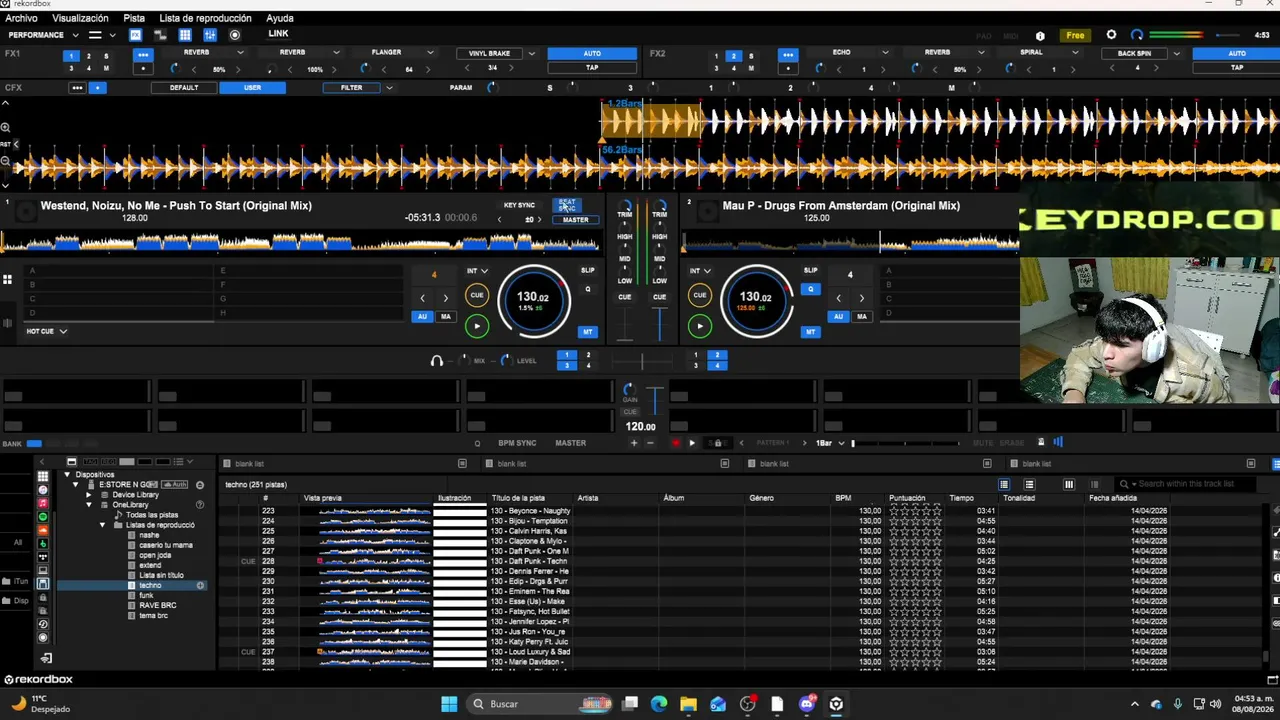
Task: Play deck 2 with green play button
Action: click(x=699, y=325)
